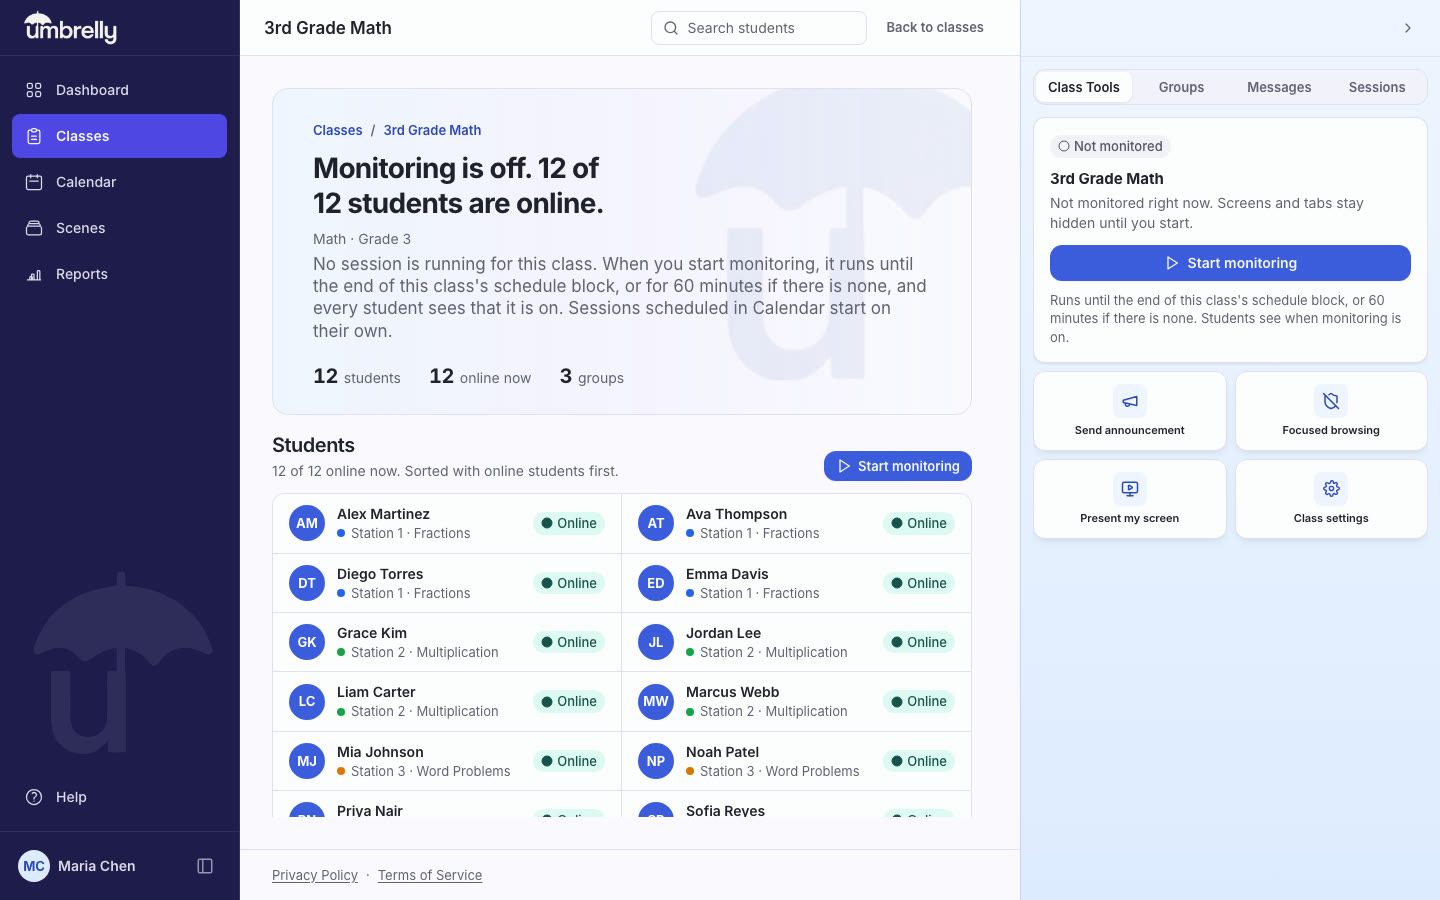
Task: Open the Classes breadcrumb link
Action: (x=338, y=130)
